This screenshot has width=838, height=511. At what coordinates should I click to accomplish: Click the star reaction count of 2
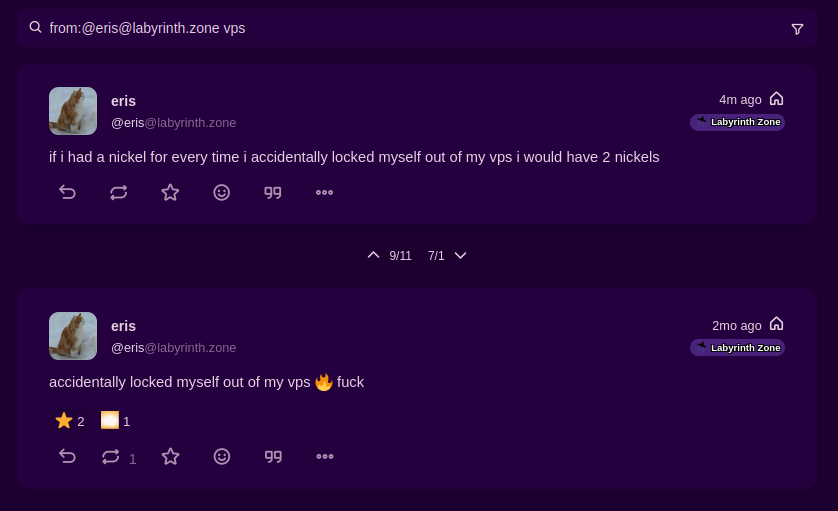click(70, 421)
